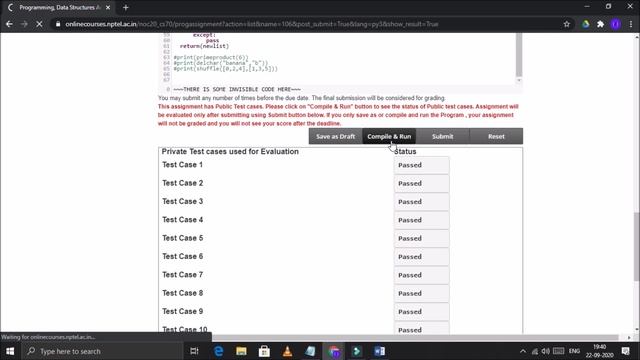Click Passed status for Test Case 5
The width and height of the screenshot is (640, 360).
[422, 239]
